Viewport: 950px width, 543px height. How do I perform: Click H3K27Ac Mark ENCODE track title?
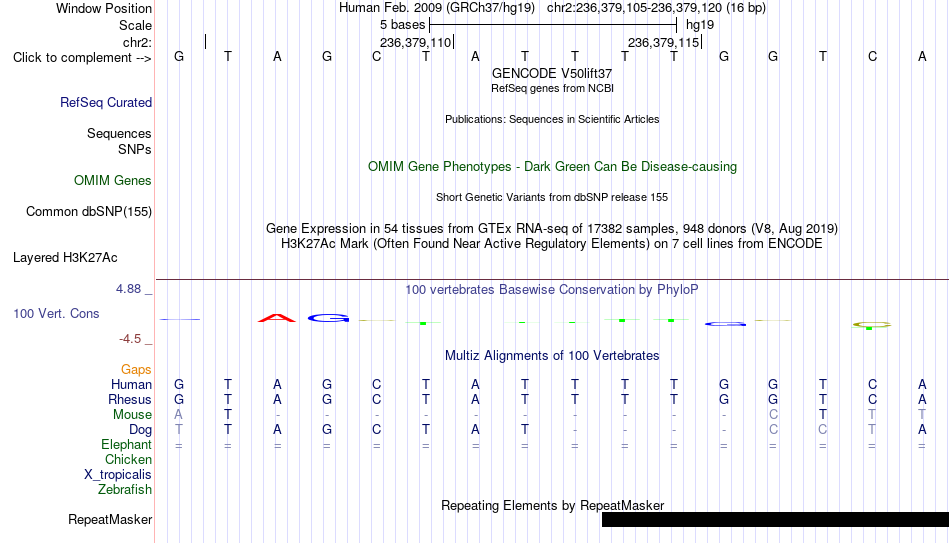[x=552, y=244]
